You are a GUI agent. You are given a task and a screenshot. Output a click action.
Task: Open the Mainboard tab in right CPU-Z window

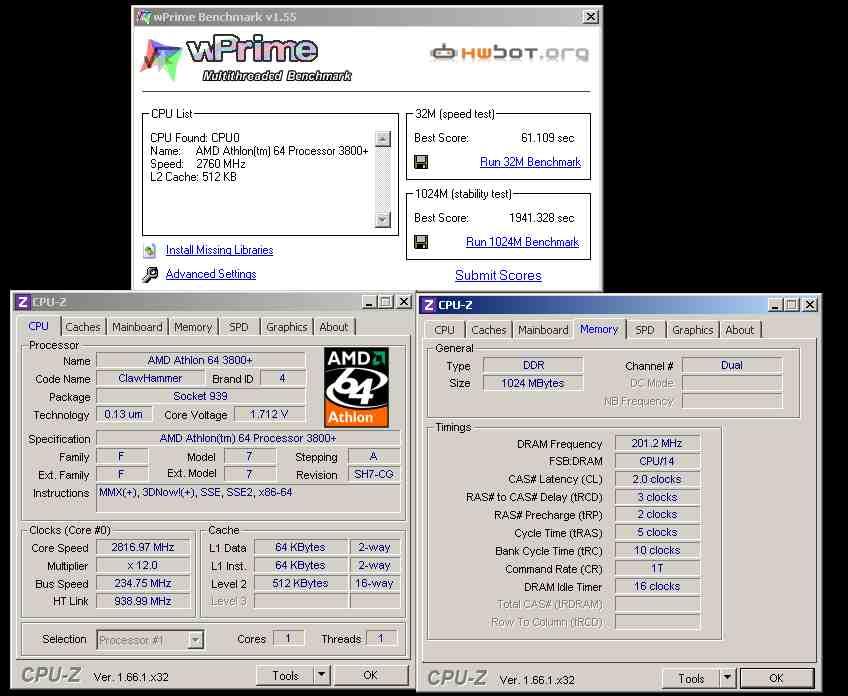(x=544, y=330)
